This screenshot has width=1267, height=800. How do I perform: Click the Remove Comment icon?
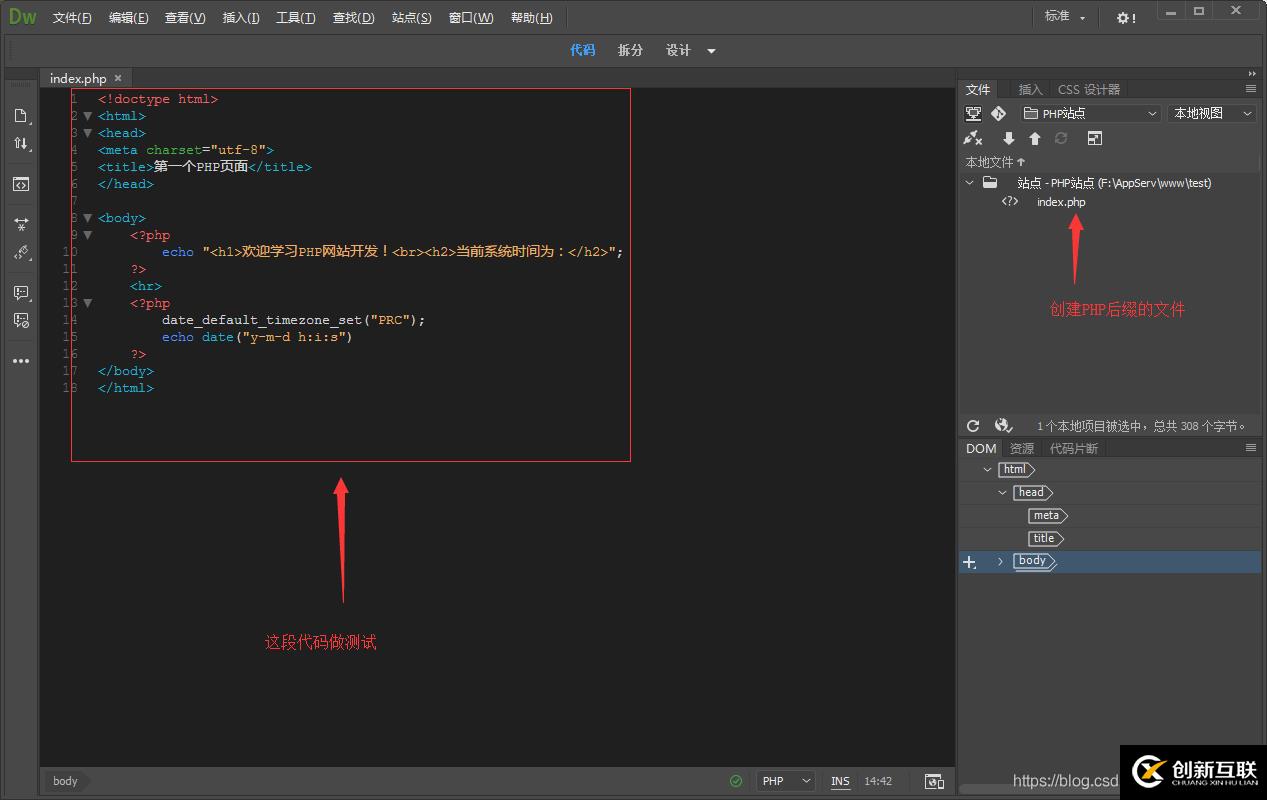click(x=21, y=321)
